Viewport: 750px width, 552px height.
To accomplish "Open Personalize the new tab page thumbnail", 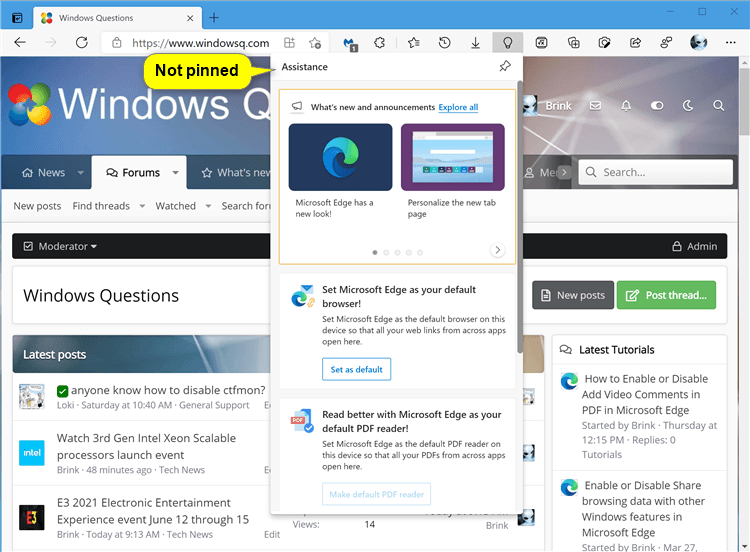I will click(x=452, y=157).
